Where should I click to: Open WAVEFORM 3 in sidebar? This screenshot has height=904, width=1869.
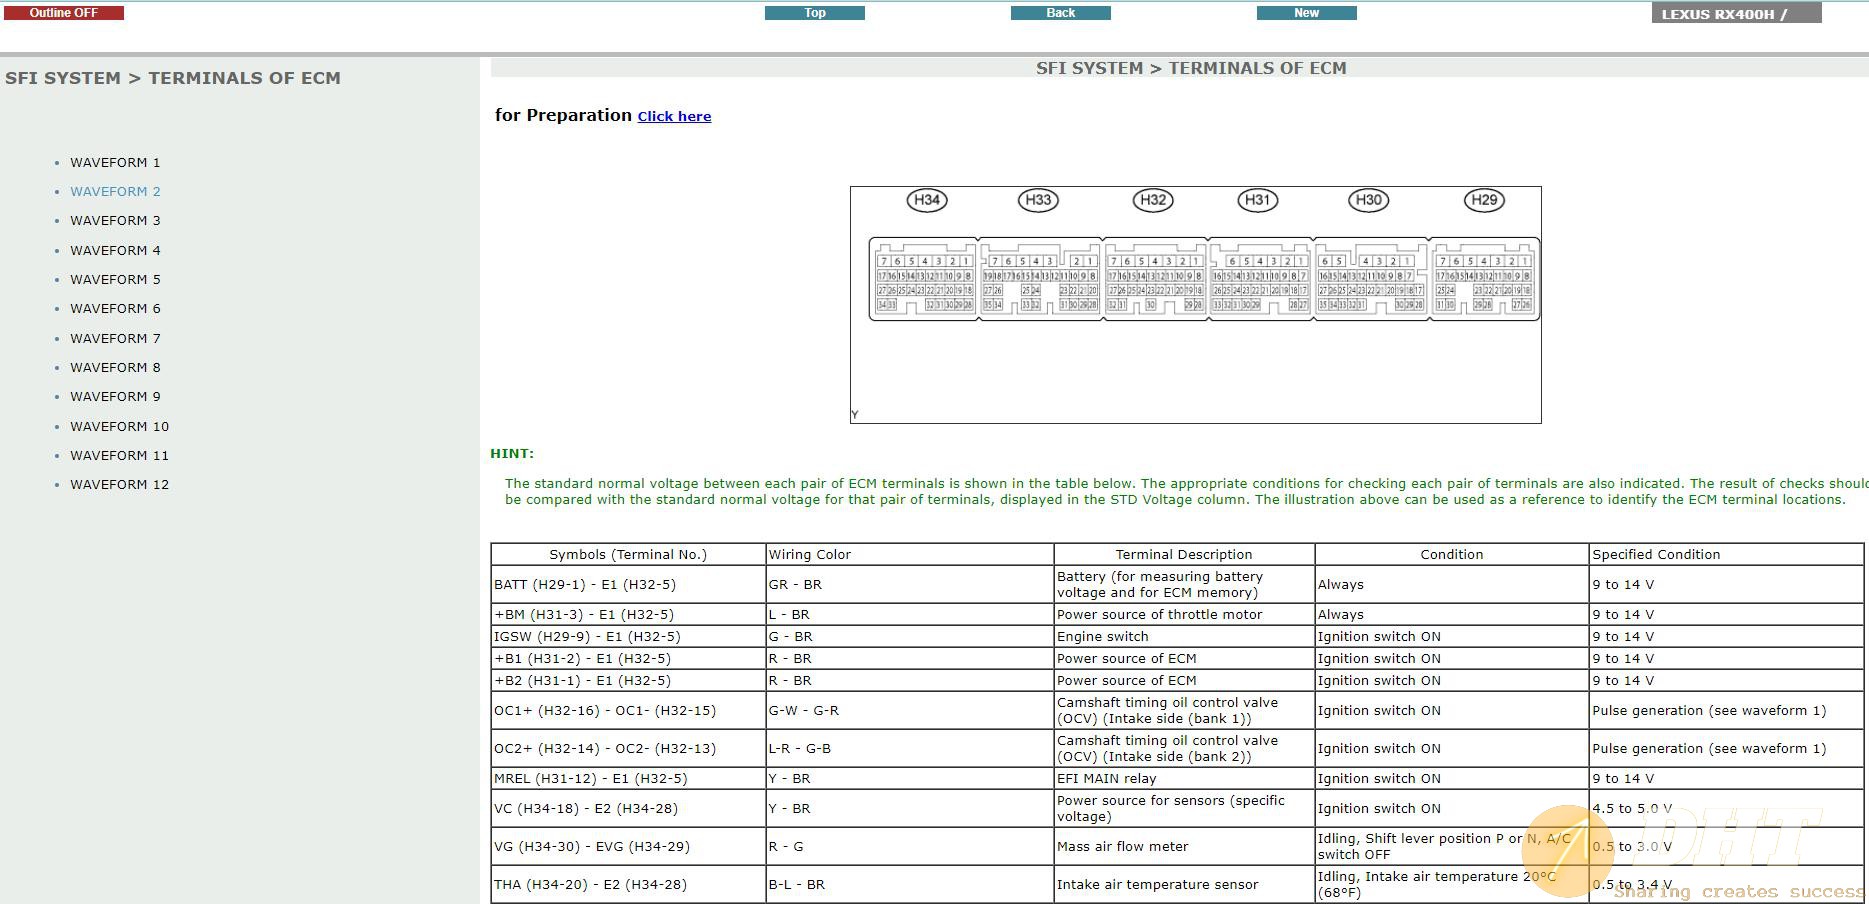pyautogui.click(x=115, y=220)
